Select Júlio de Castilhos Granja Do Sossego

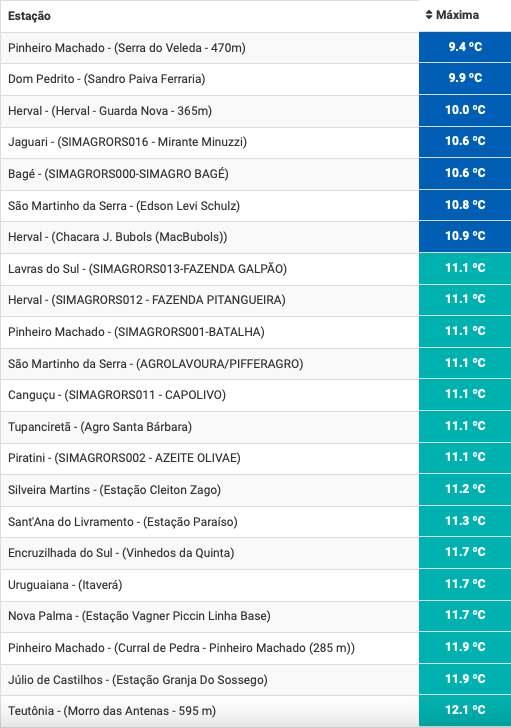(x=138, y=680)
